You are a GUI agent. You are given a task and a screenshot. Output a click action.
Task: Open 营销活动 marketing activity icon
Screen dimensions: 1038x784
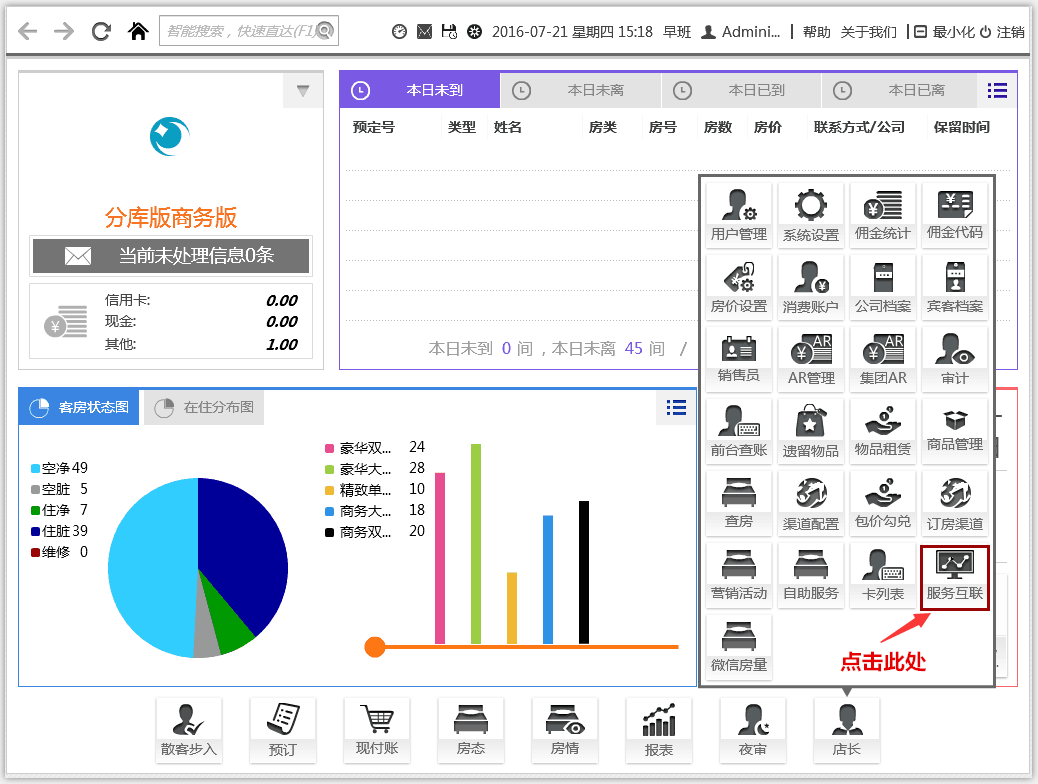[x=739, y=575]
